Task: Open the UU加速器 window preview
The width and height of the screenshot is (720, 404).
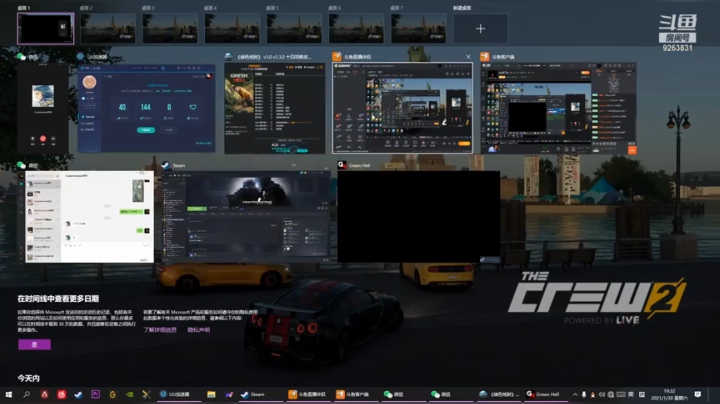Action: tap(146, 108)
